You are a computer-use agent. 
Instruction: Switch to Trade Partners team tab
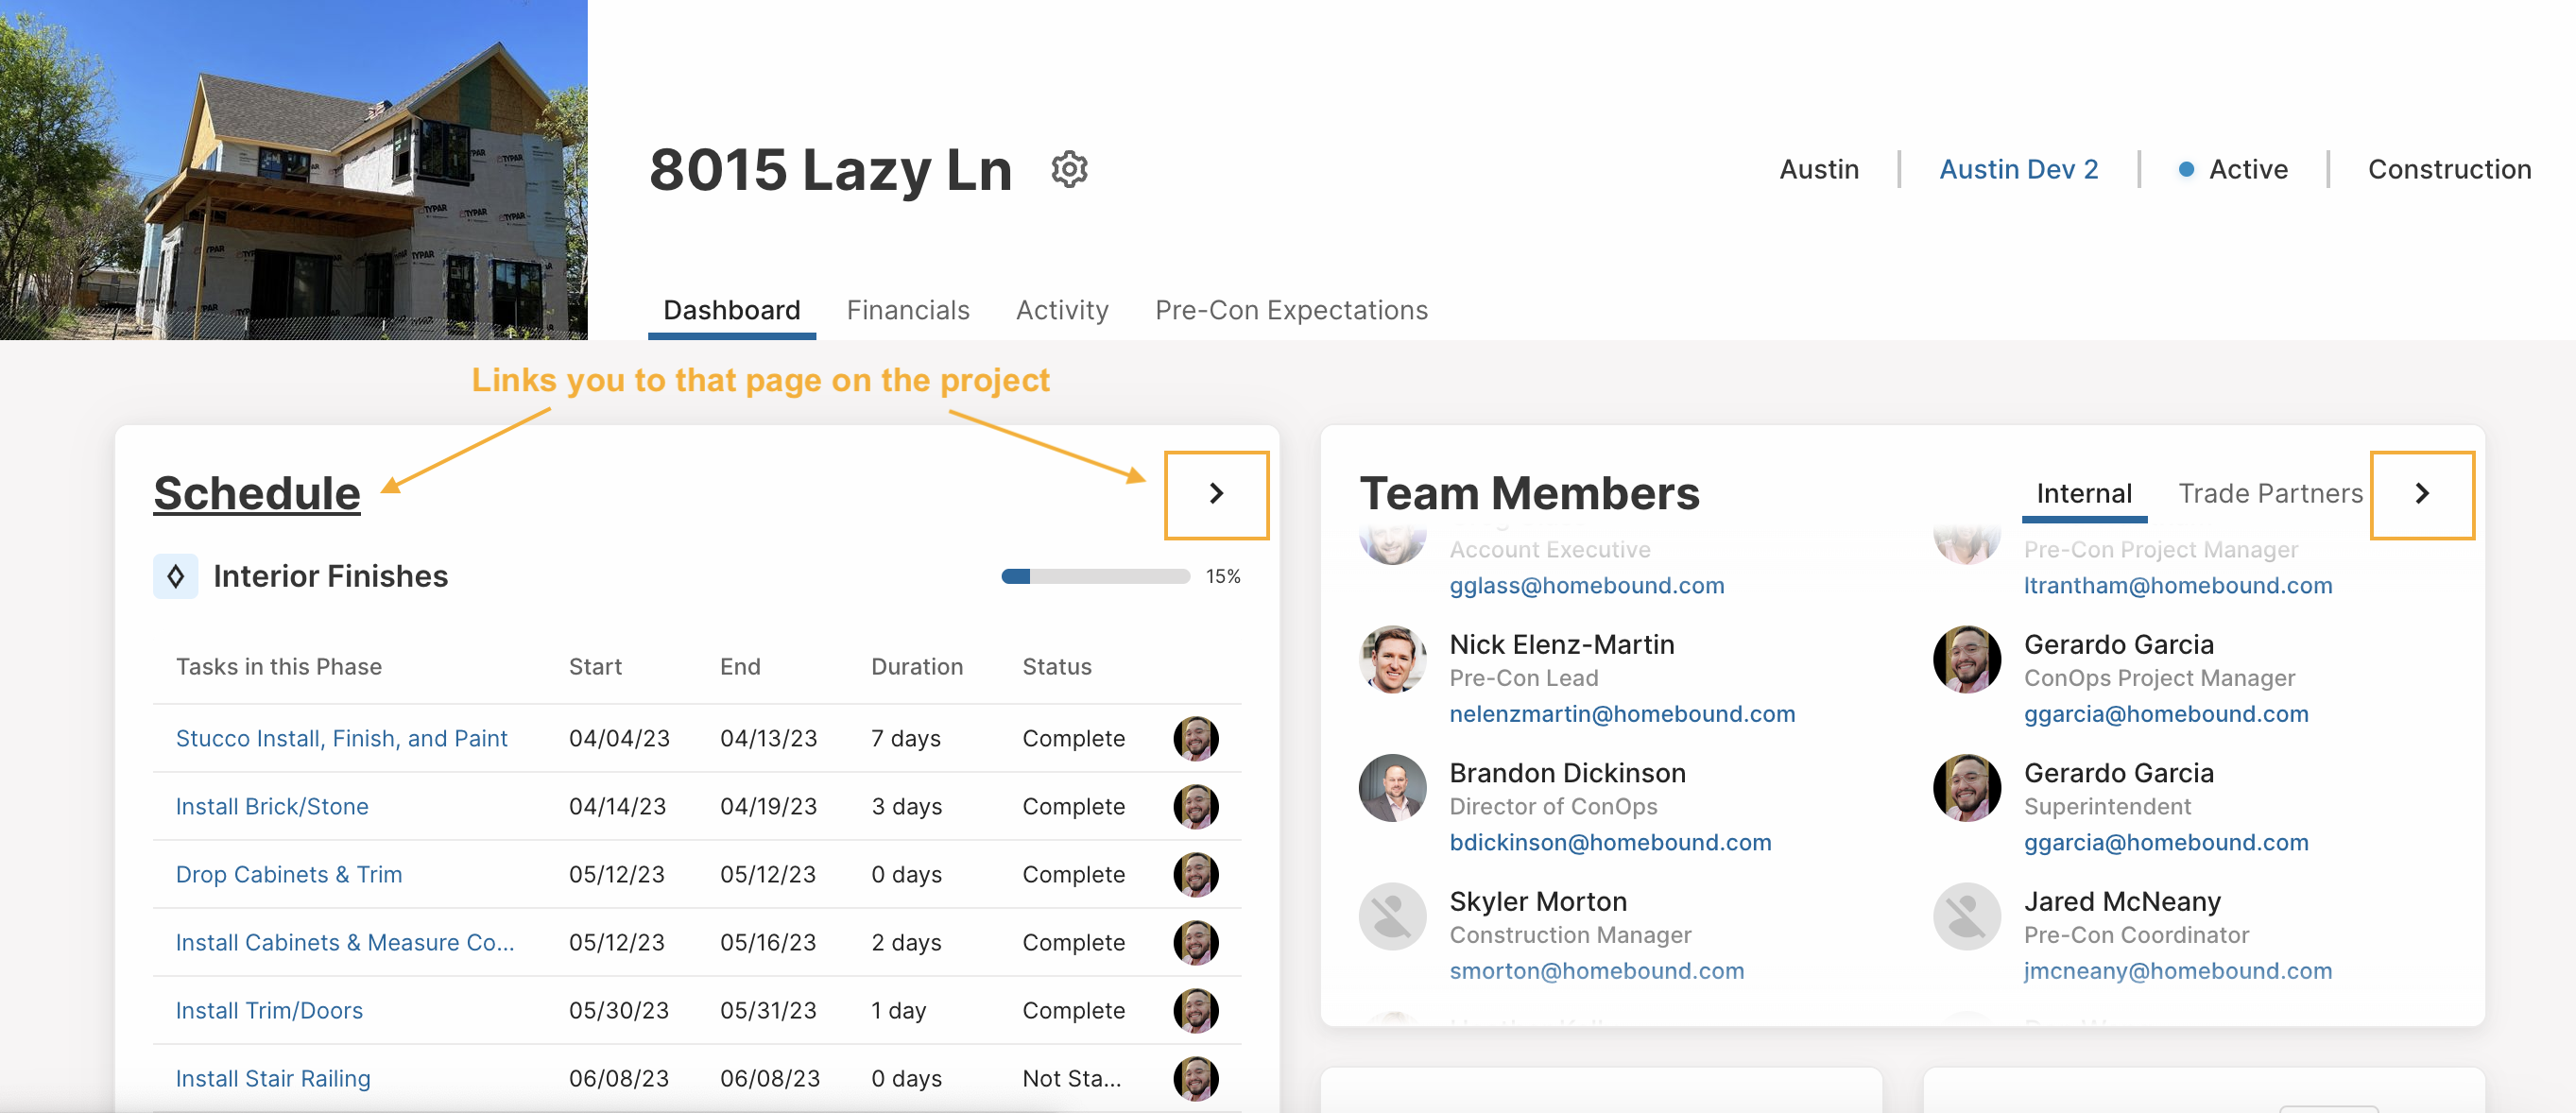click(x=2270, y=494)
